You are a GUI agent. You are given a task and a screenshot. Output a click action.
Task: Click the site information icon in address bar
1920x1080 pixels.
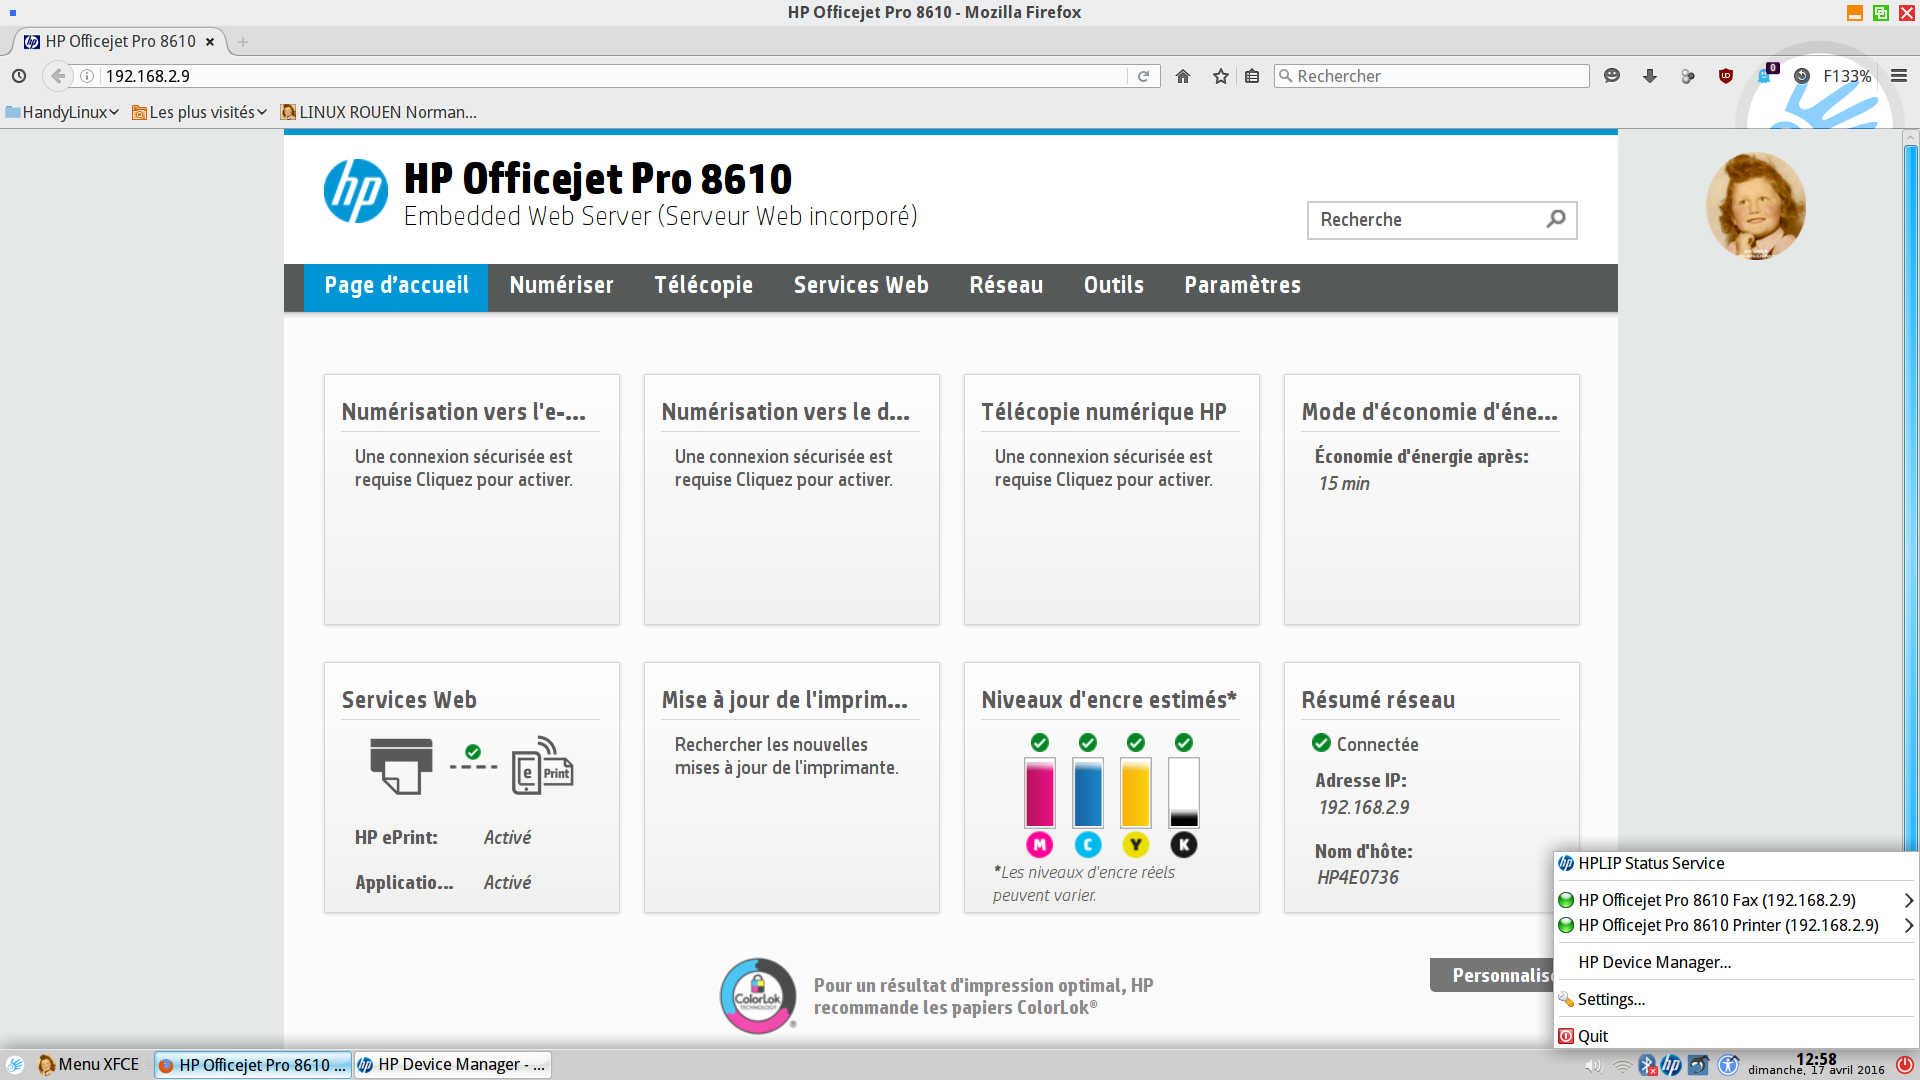(x=87, y=76)
